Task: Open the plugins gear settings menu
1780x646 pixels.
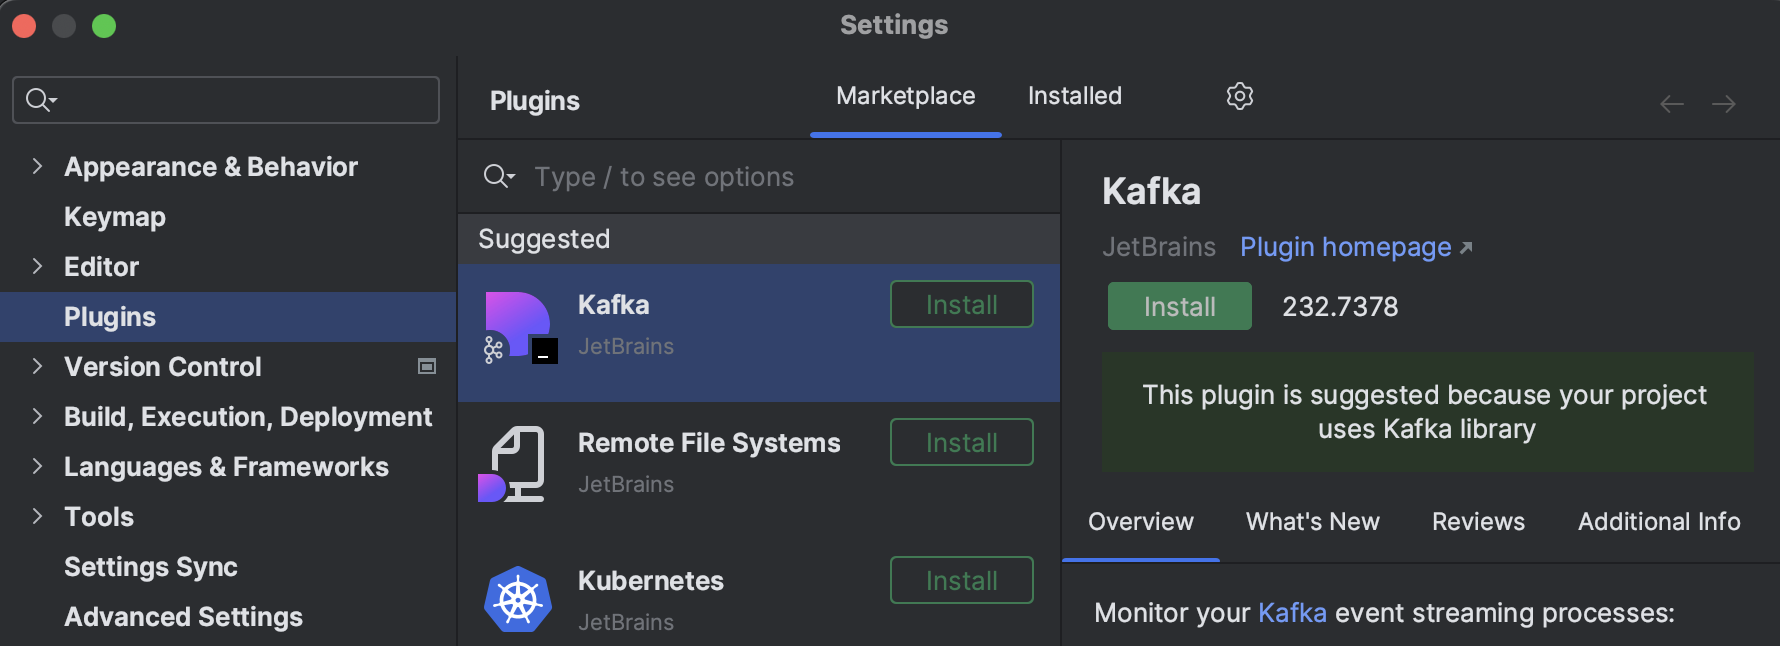Action: [1240, 96]
